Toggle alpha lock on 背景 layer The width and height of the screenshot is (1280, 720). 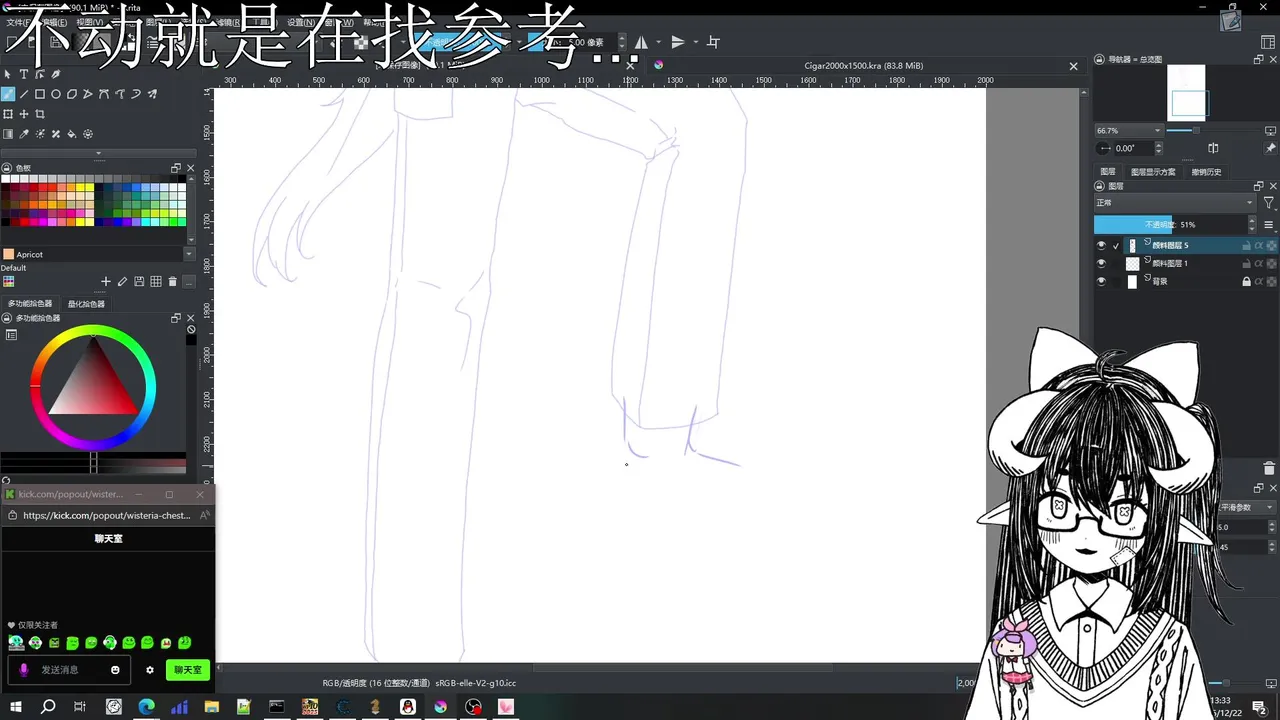pyautogui.click(x=1271, y=281)
